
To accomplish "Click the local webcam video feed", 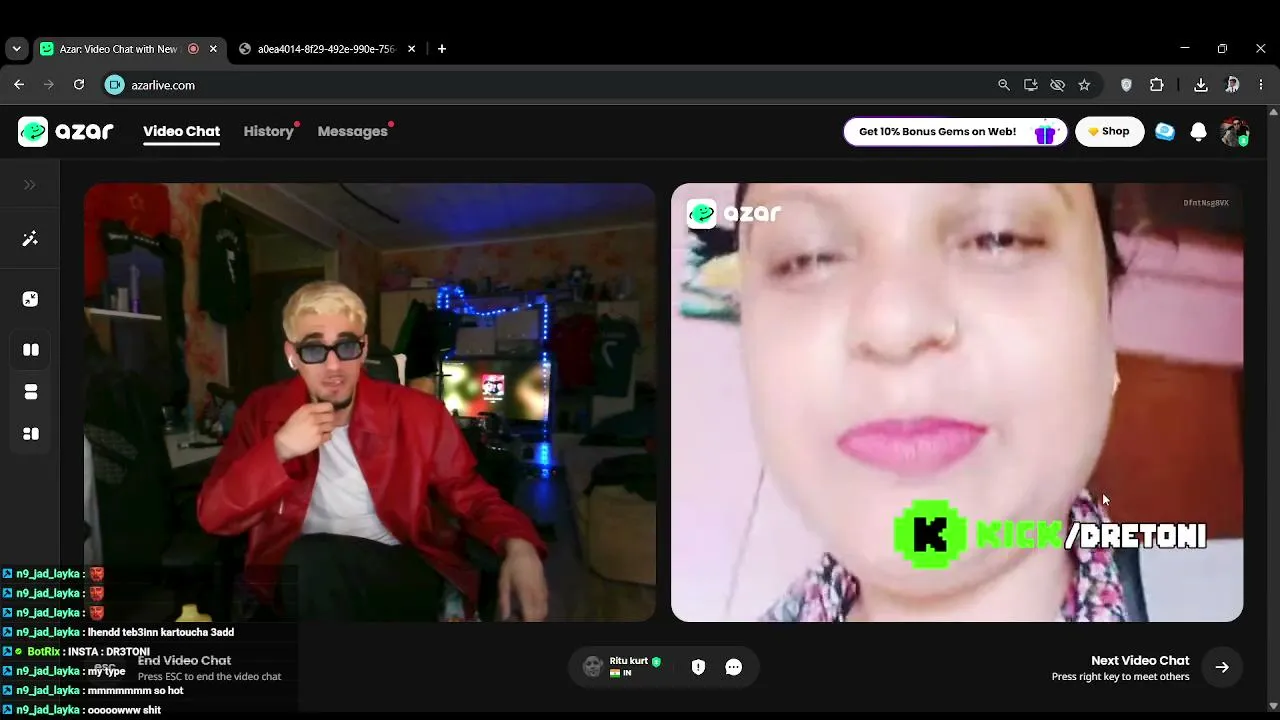I will pos(370,402).
